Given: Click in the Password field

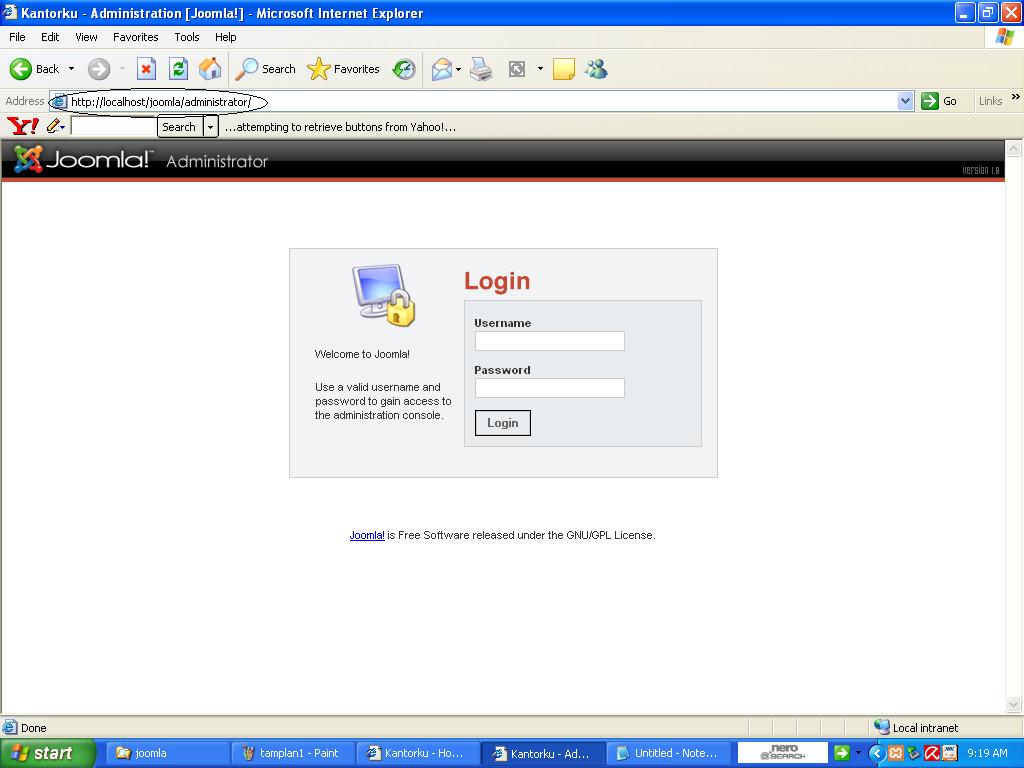Looking at the screenshot, I should coord(549,388).
